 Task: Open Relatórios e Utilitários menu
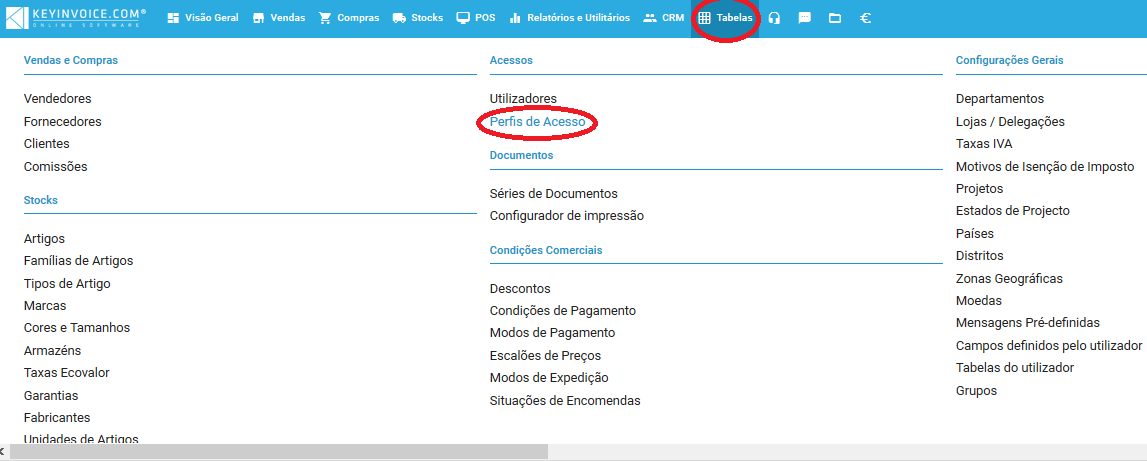[569, 18]
